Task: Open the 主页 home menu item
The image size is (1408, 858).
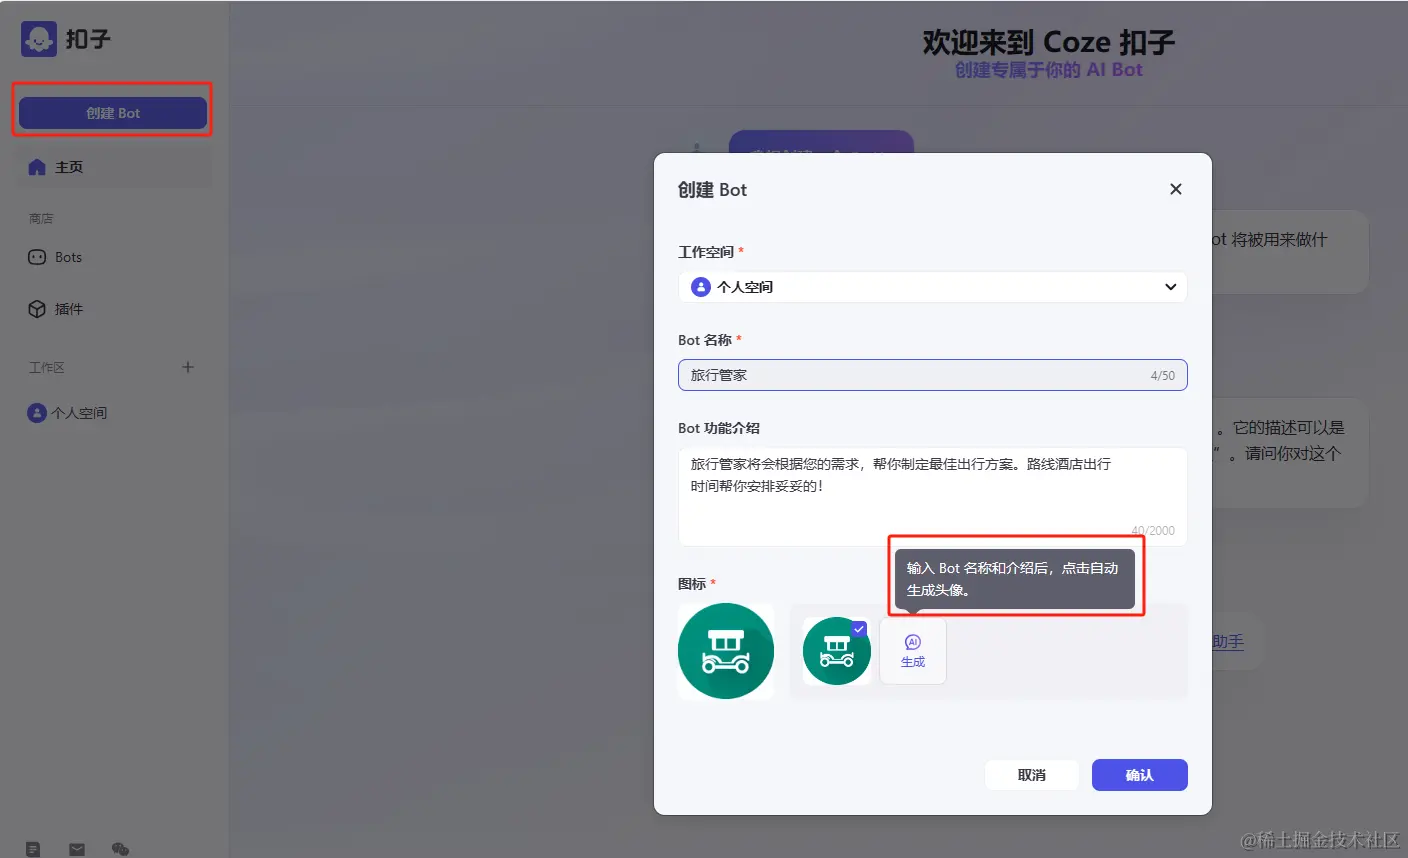Action: [112, 167]
